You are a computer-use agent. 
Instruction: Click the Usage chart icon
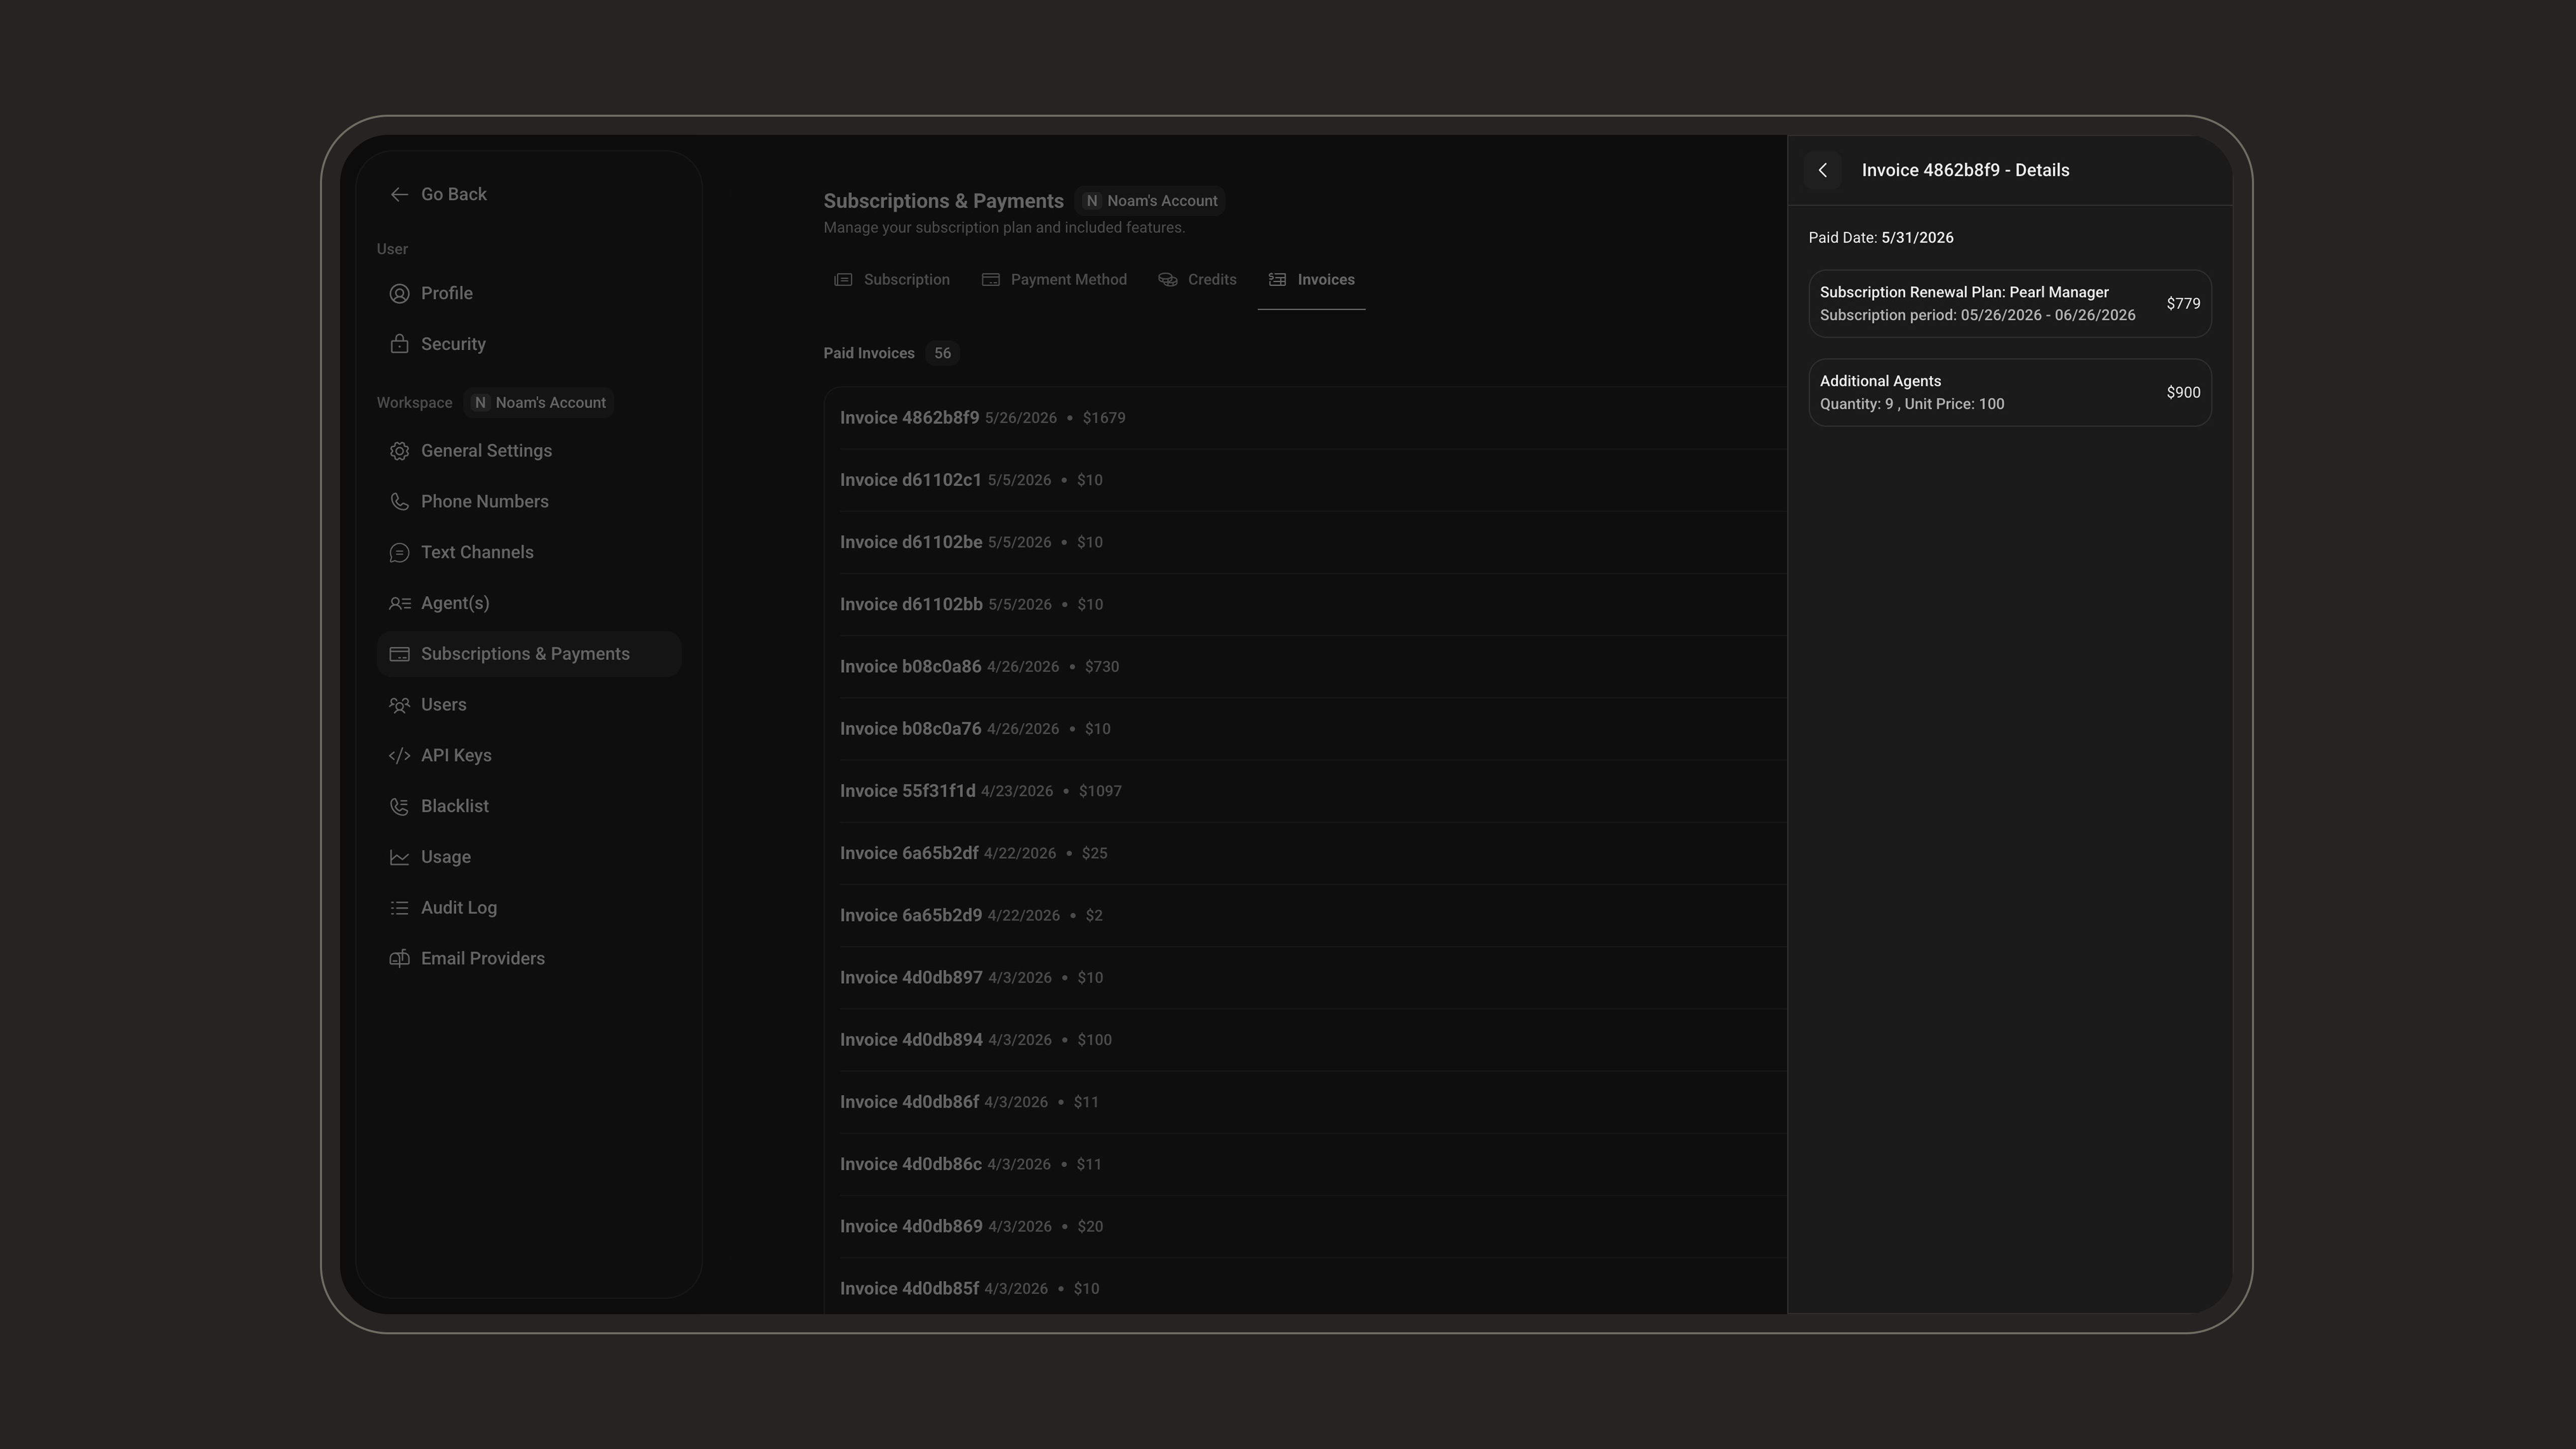pyautogui.click(x=399, y=857)
